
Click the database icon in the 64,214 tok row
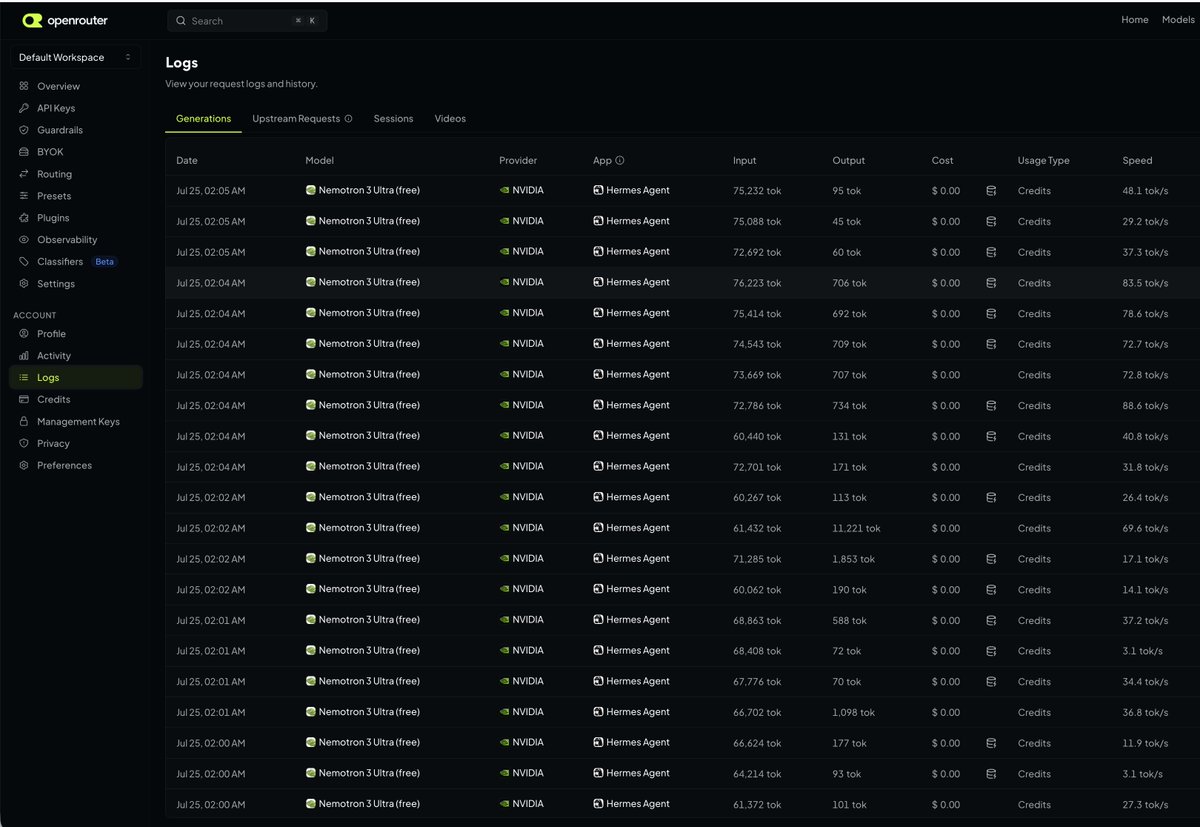click(991, 774)
